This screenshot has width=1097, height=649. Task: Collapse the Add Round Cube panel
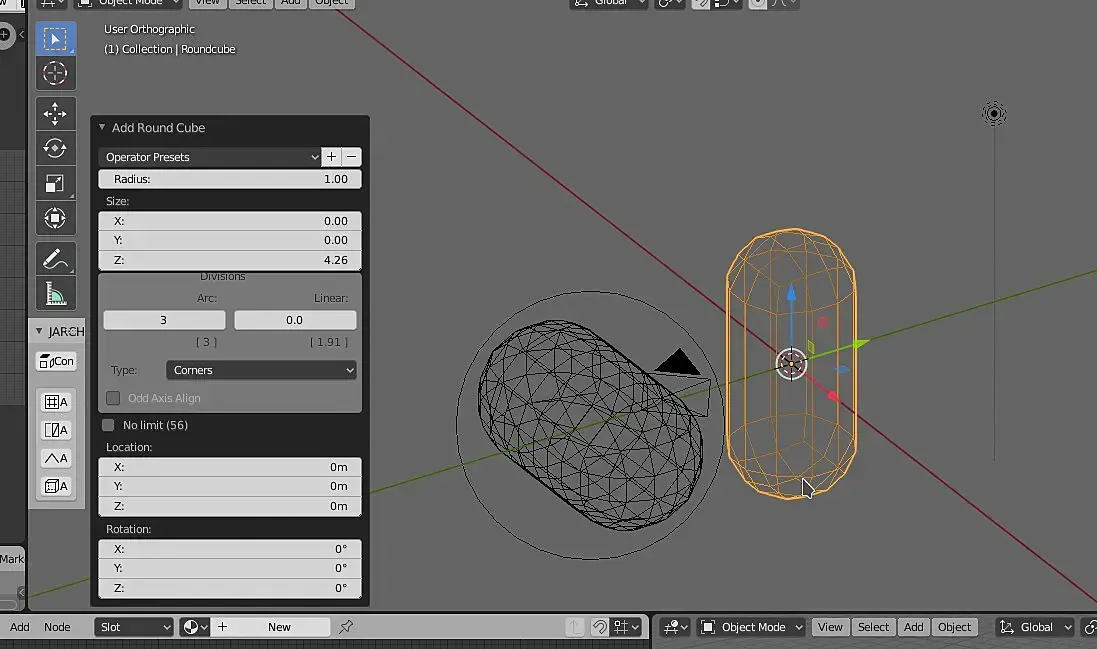(x=102, y=127)
